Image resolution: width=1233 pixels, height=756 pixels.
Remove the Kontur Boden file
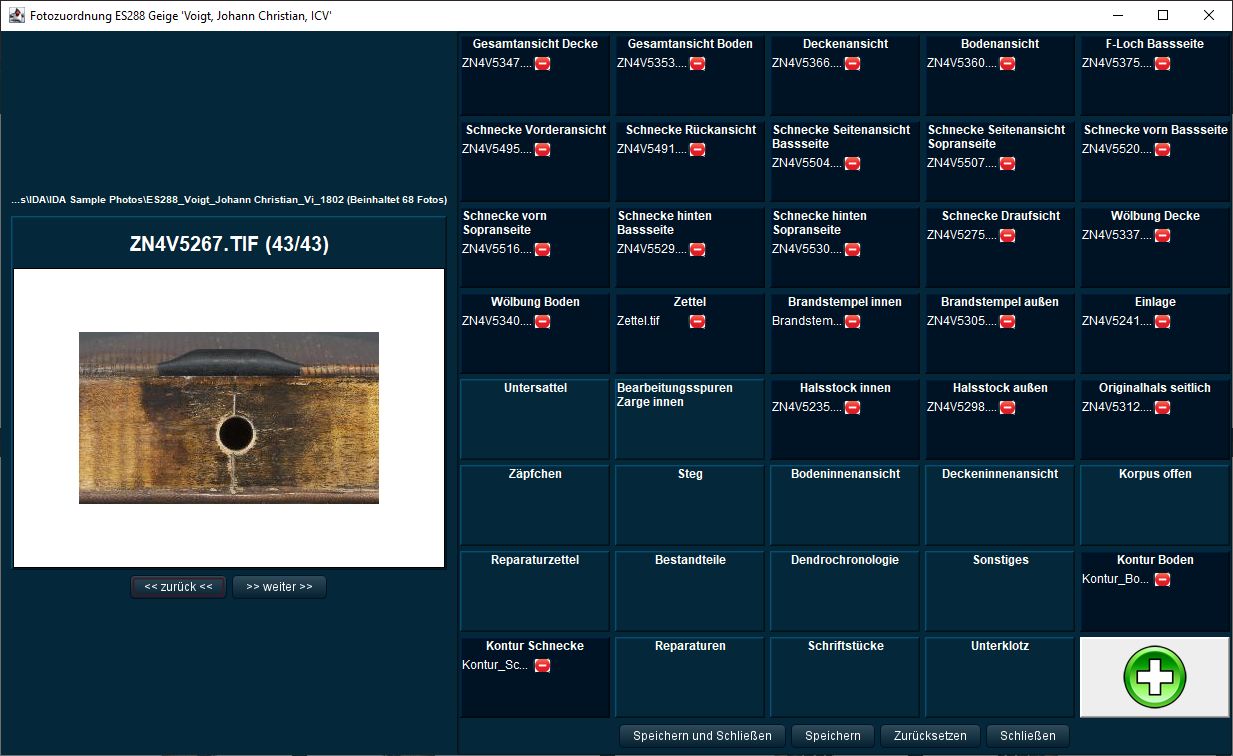1162,580
